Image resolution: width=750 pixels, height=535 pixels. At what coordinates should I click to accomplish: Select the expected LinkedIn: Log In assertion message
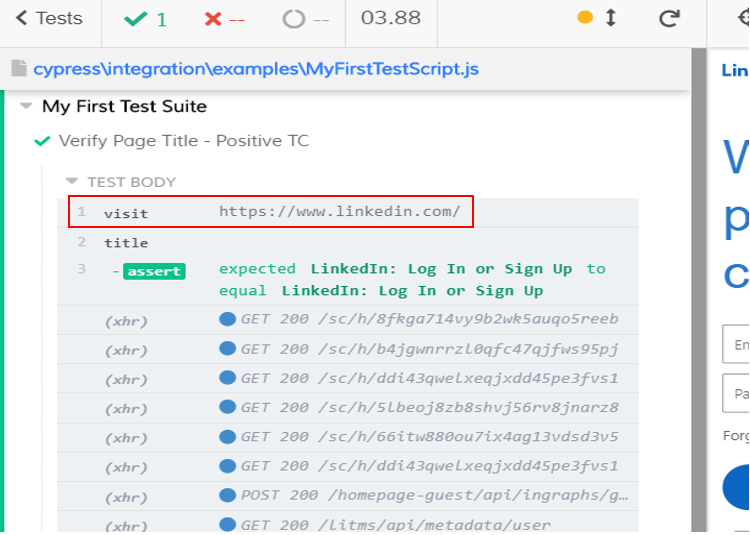(412, 280)
